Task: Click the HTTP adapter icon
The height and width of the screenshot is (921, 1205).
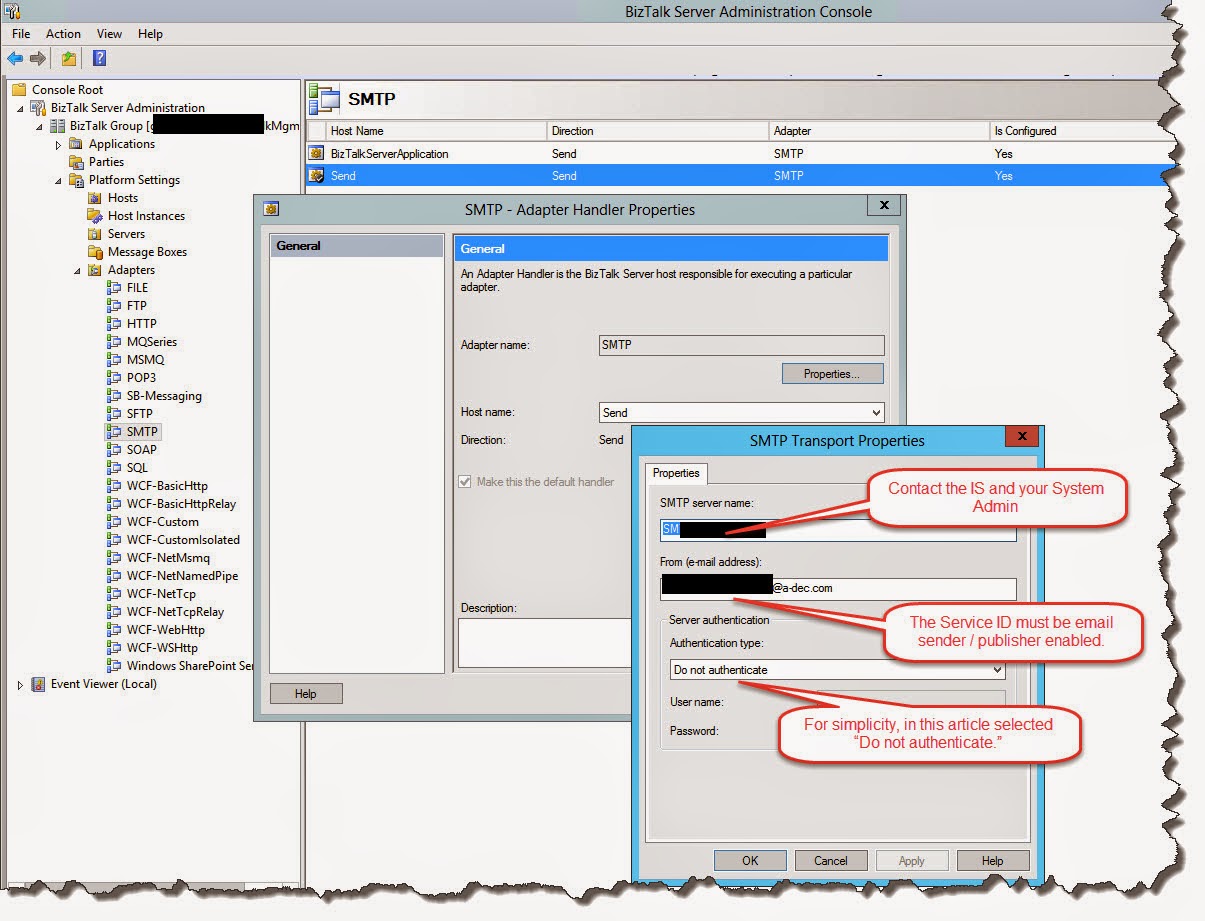Action: [114, 324]
